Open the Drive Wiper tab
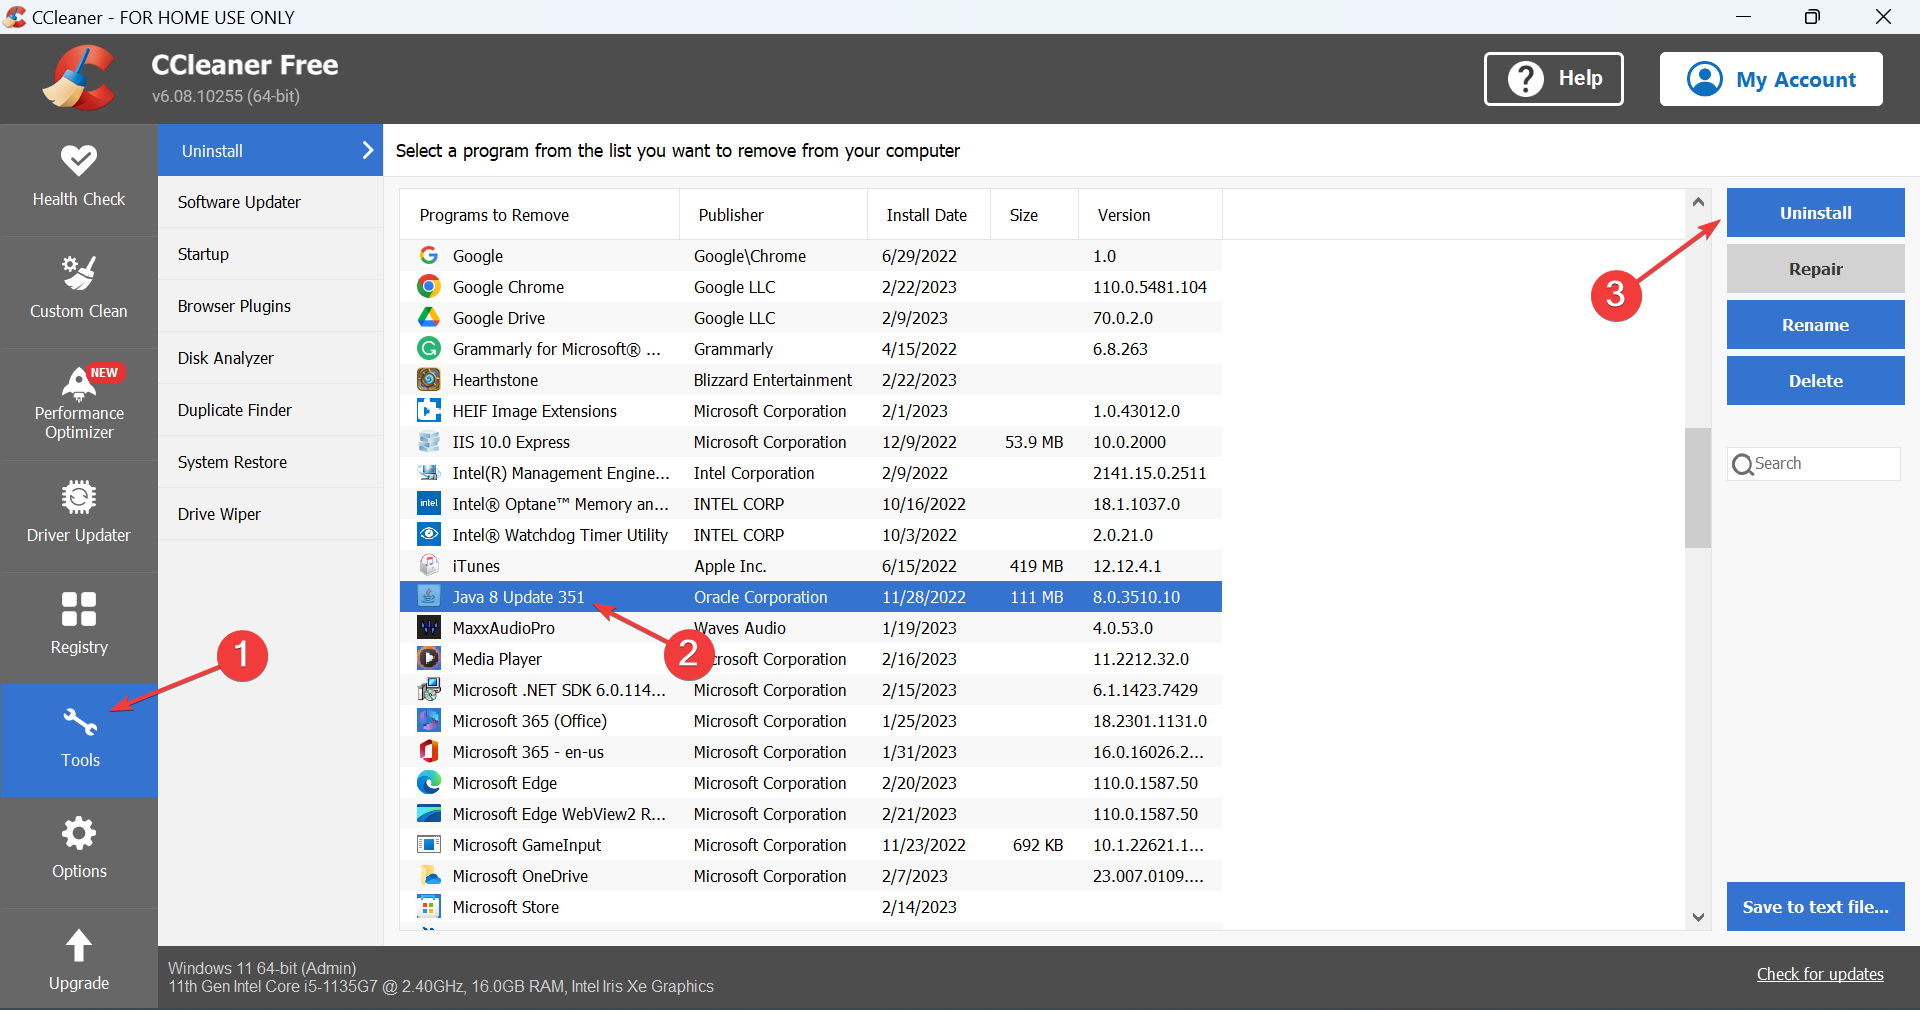Viewport: 1920px width, 1010px height. click(x=270, y=514)
